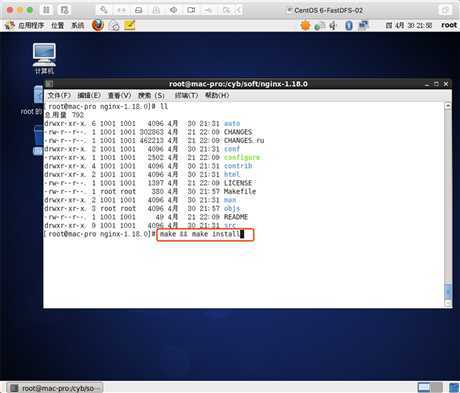Click the 'LICENSE' file entry
The width and height of the screenshot is (460, 393).
(238, 183)
